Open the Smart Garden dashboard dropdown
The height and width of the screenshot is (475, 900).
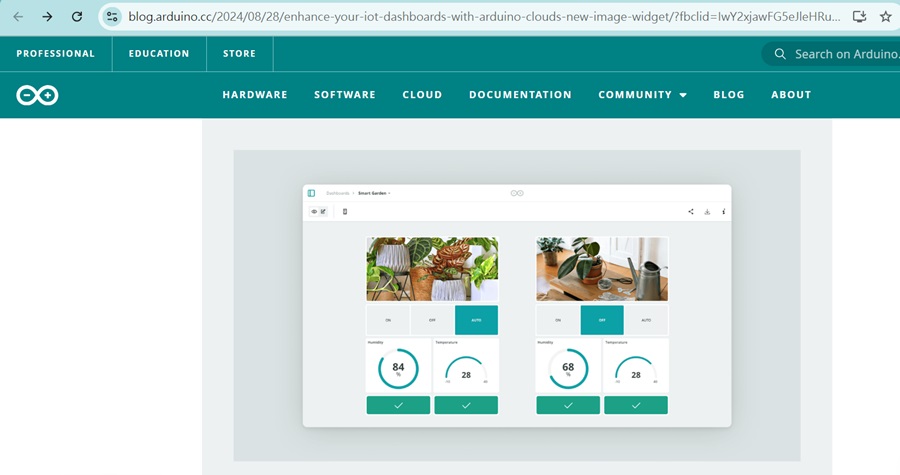point(375,193)
